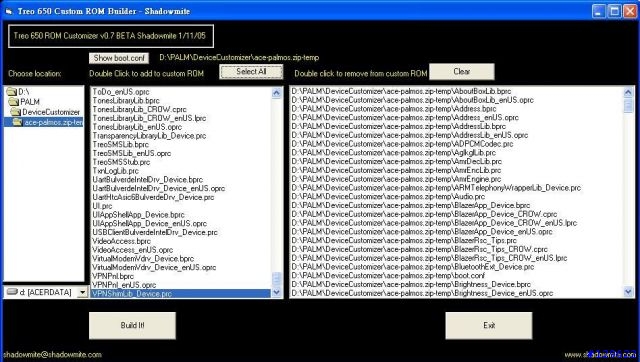This screenshot has width=640, height=362.
Task: Select highlighted VPNShimLib_Device.prc file
Action: tap(180, 293)
